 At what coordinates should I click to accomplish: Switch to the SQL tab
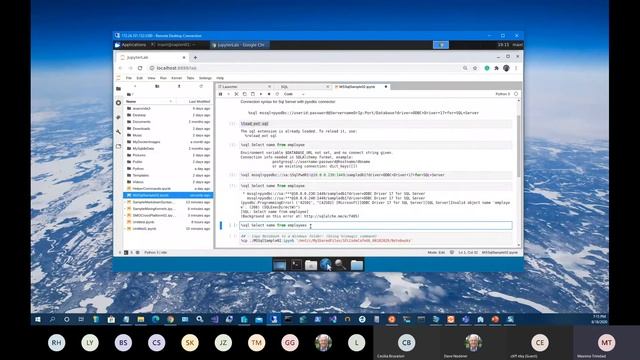click(302, 87)
